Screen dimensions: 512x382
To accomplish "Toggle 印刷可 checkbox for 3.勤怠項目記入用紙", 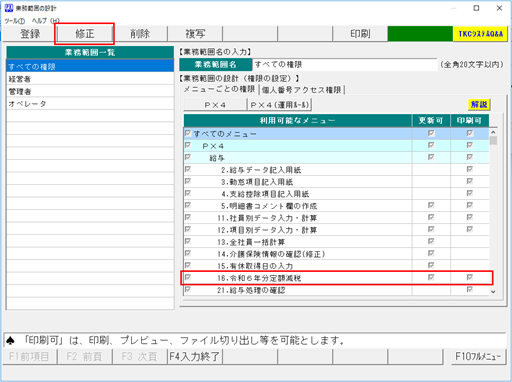I will 470,181.
